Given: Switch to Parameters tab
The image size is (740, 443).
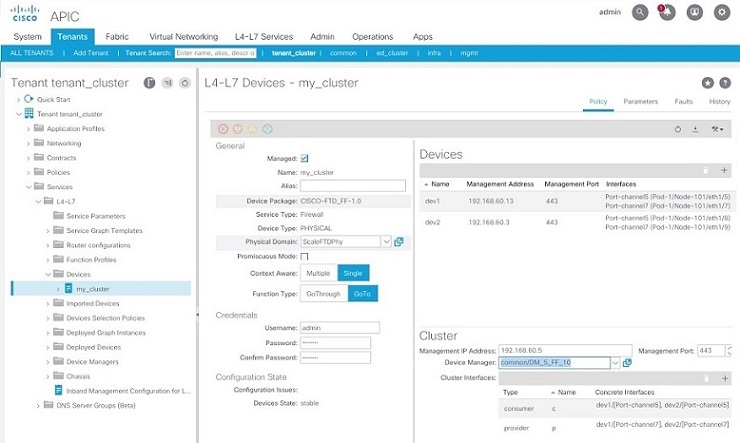Looking at the screenshot, I should (x=640, y=101).
